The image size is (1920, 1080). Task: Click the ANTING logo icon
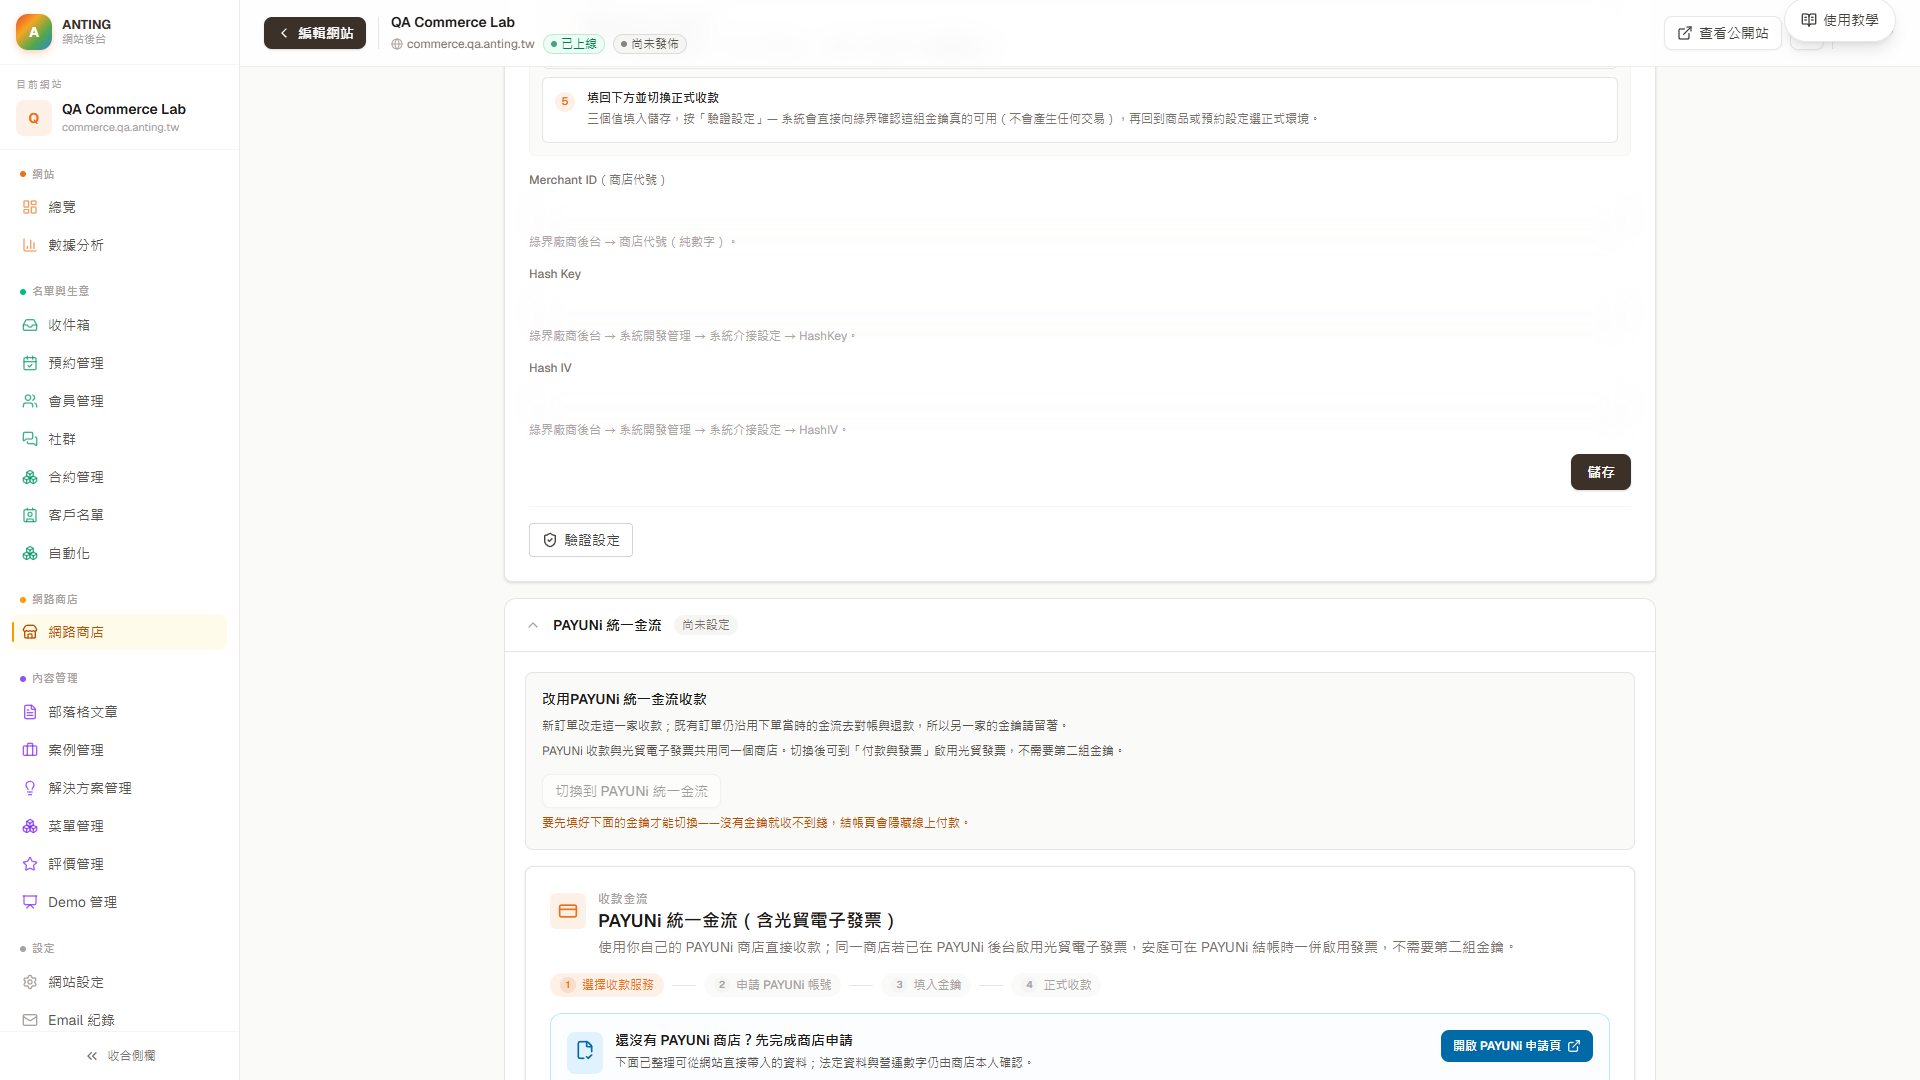pyautogui.click(x=33, y=32)
